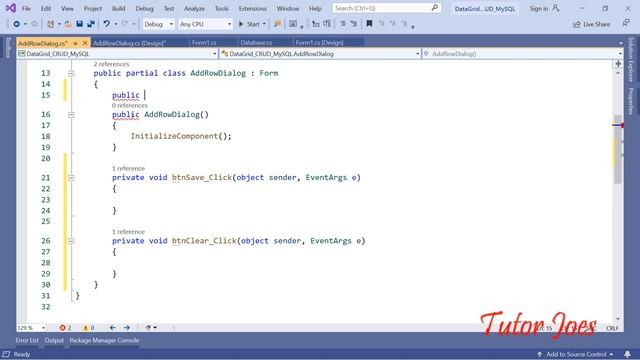Click the increase indent toolbar icon
Image resolution: width=640 pixels, height=360 pixels.
pyautogui.click(x=327, y=24)
